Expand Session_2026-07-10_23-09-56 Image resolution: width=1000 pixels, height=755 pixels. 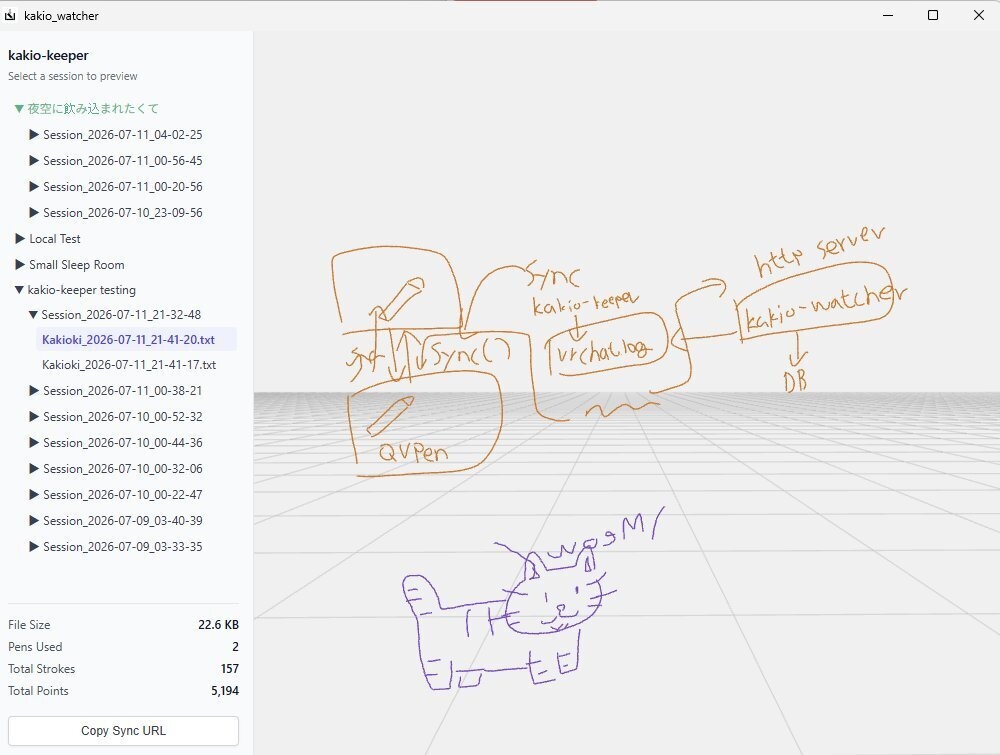coord(116,212)
